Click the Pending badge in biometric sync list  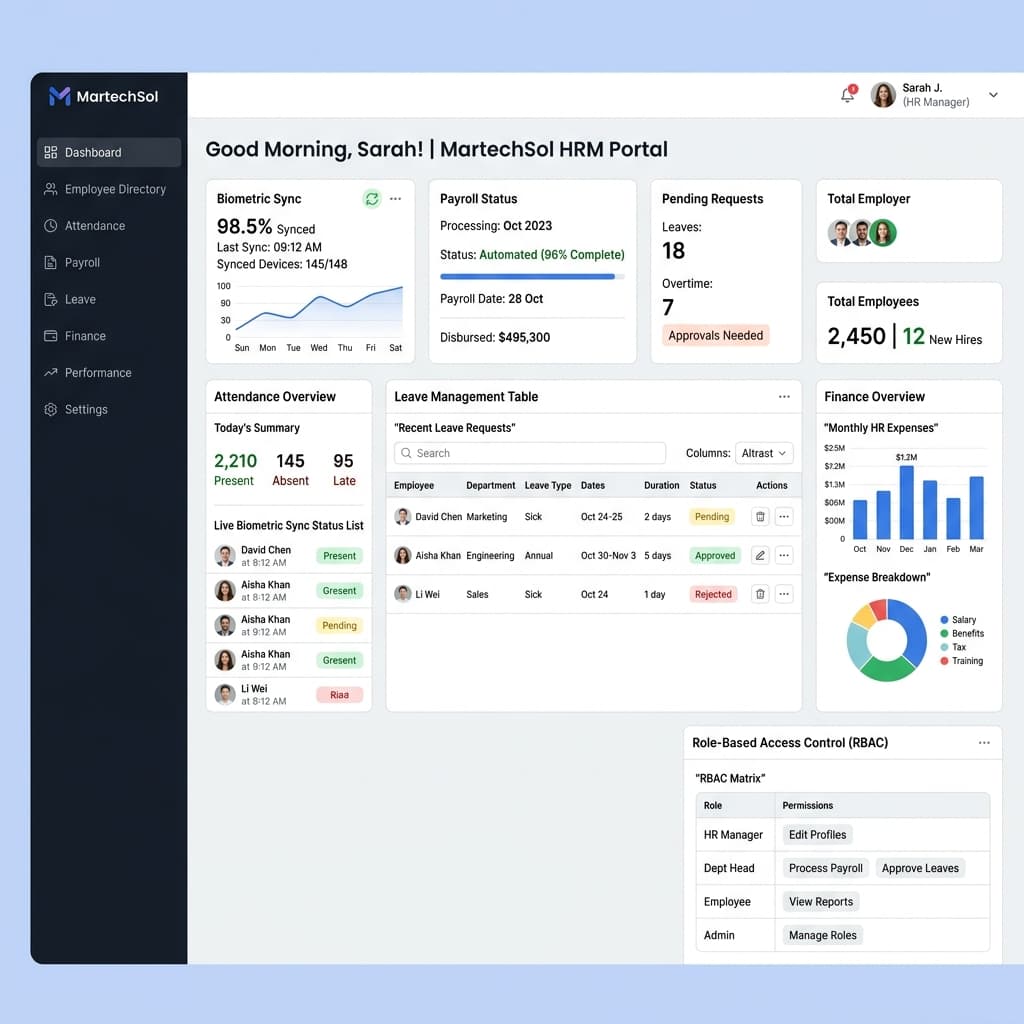340,626
